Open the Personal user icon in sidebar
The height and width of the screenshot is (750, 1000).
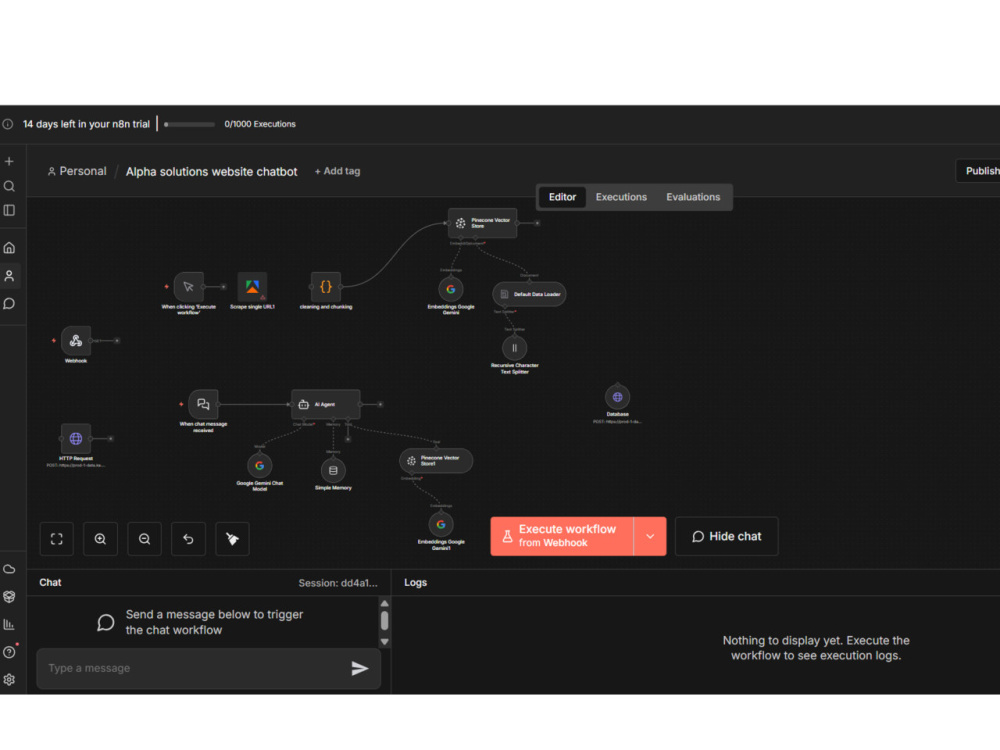pos(10,276)
